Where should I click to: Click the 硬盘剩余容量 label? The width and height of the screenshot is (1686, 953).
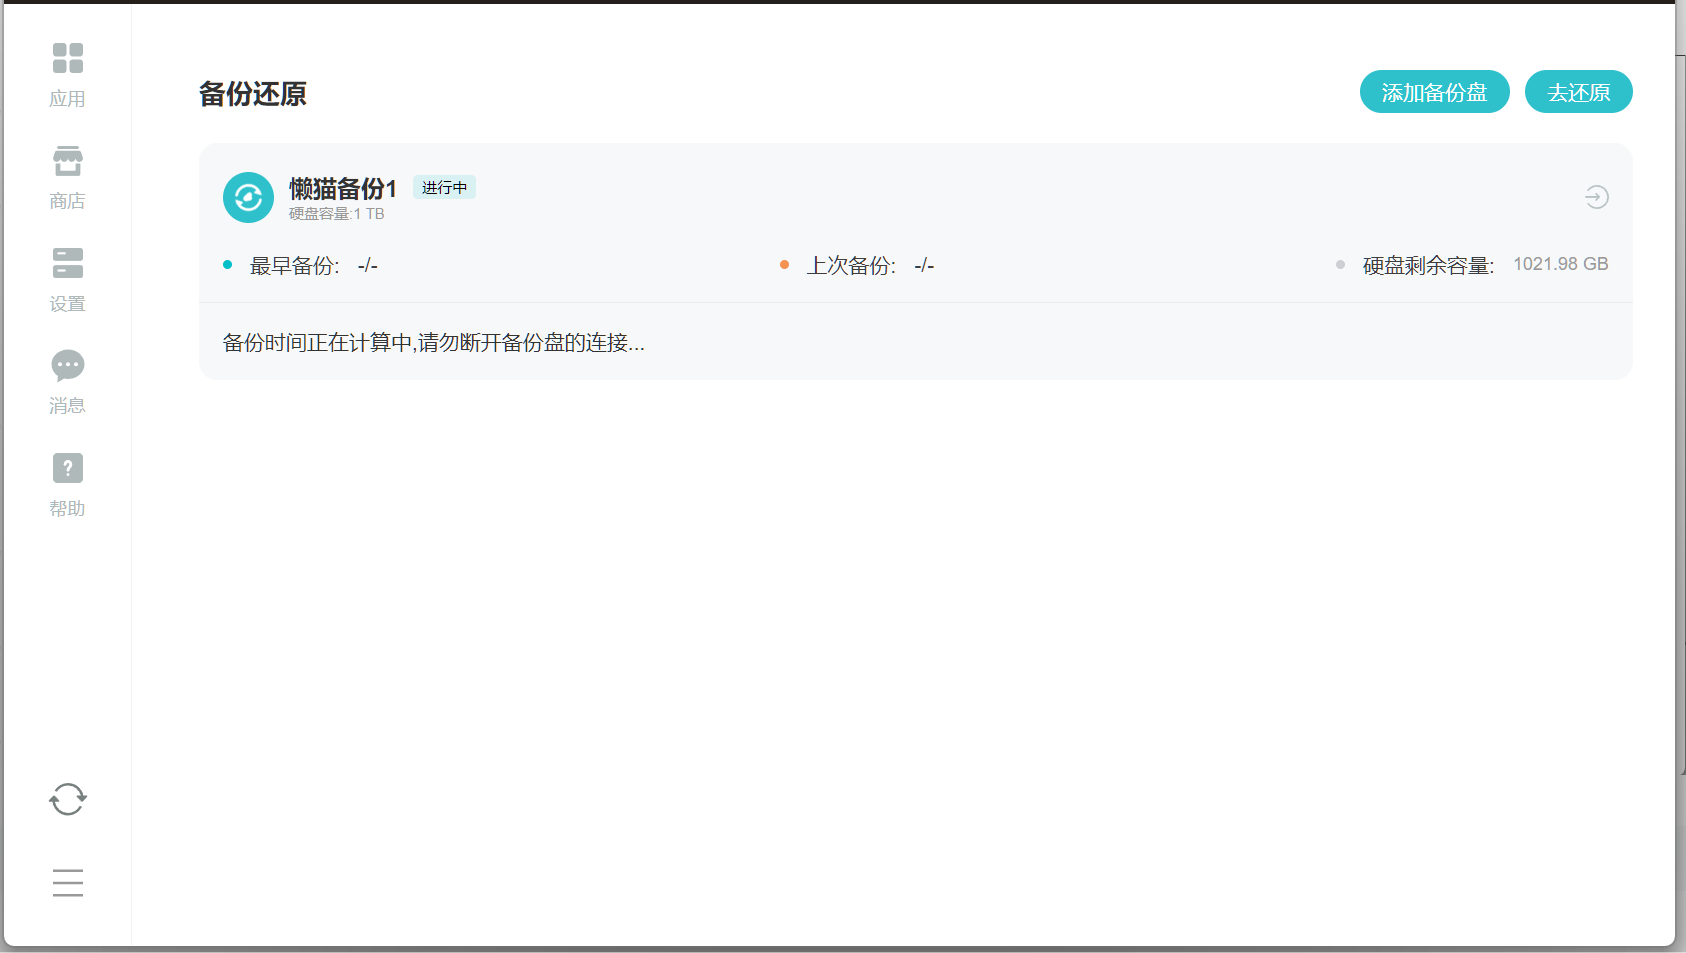tap(1428, 265)
